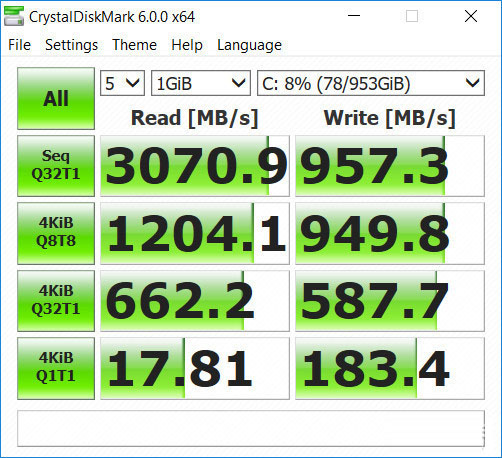The width and height of the screenshot is (502, 458).
Task: Open the Language menu
Action: [x=249, y=45]
